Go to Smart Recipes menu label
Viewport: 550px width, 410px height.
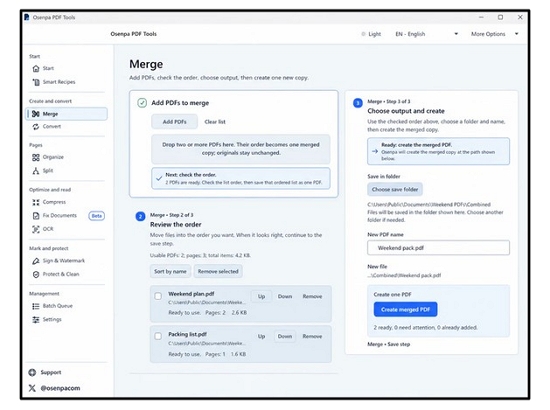coord(59,82)
